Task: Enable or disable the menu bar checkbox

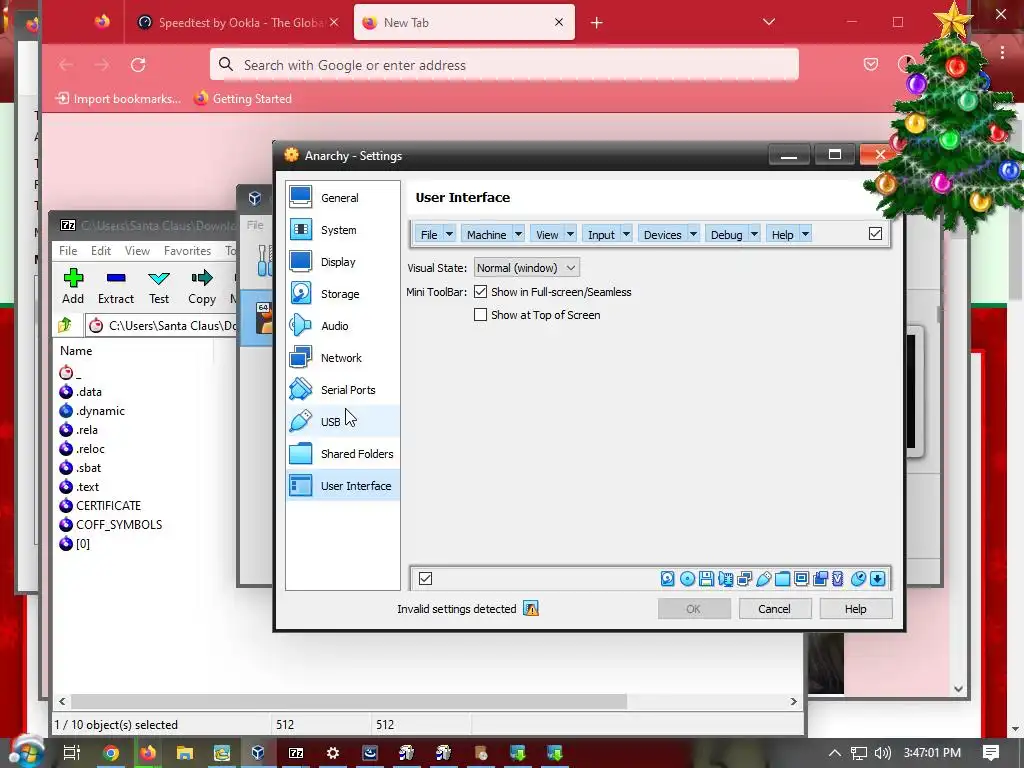Action: pos(875,234)
